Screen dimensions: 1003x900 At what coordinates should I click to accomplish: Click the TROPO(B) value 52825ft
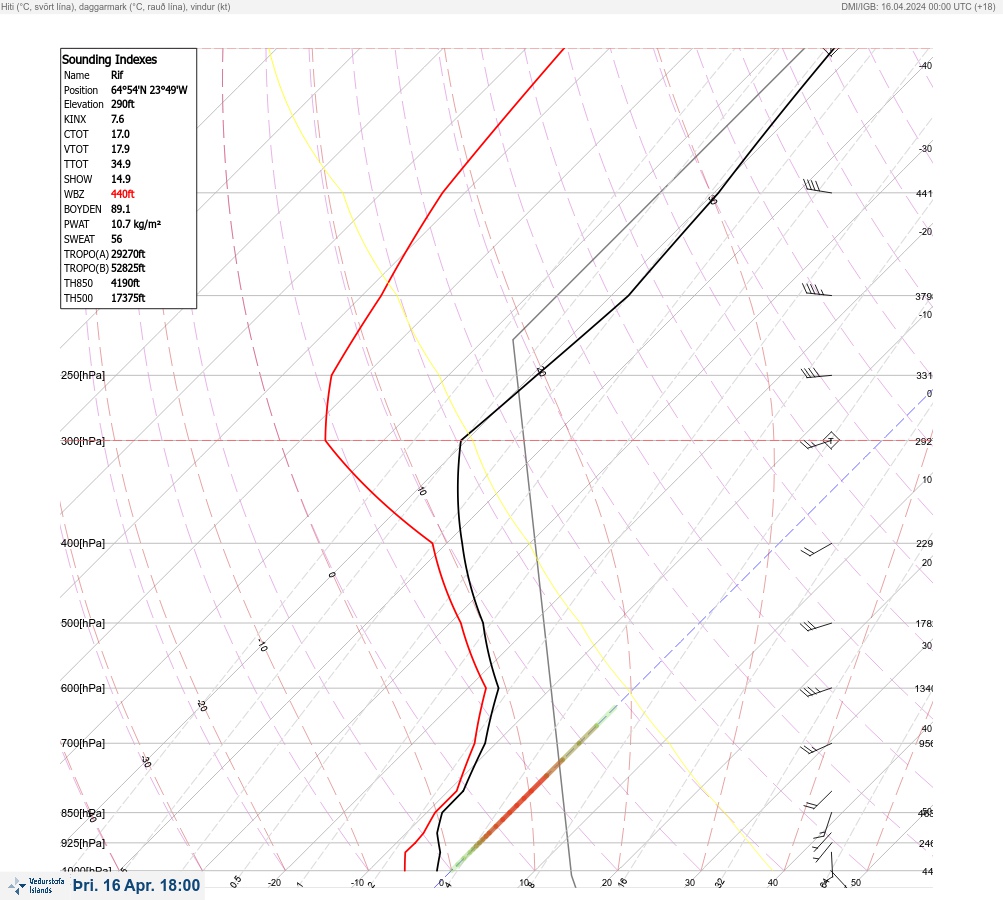click(128, 268)
